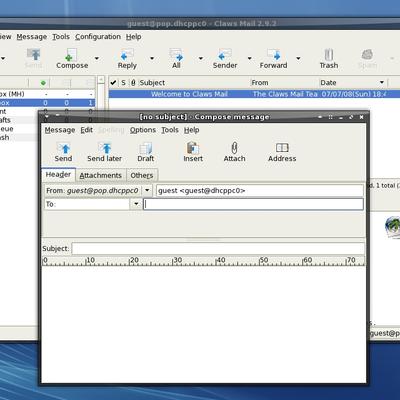This screenshot has width=400, height=400.
Task: Open the Compose dropdown arrow
Action: pyautogui.click(x=97, y=58)
